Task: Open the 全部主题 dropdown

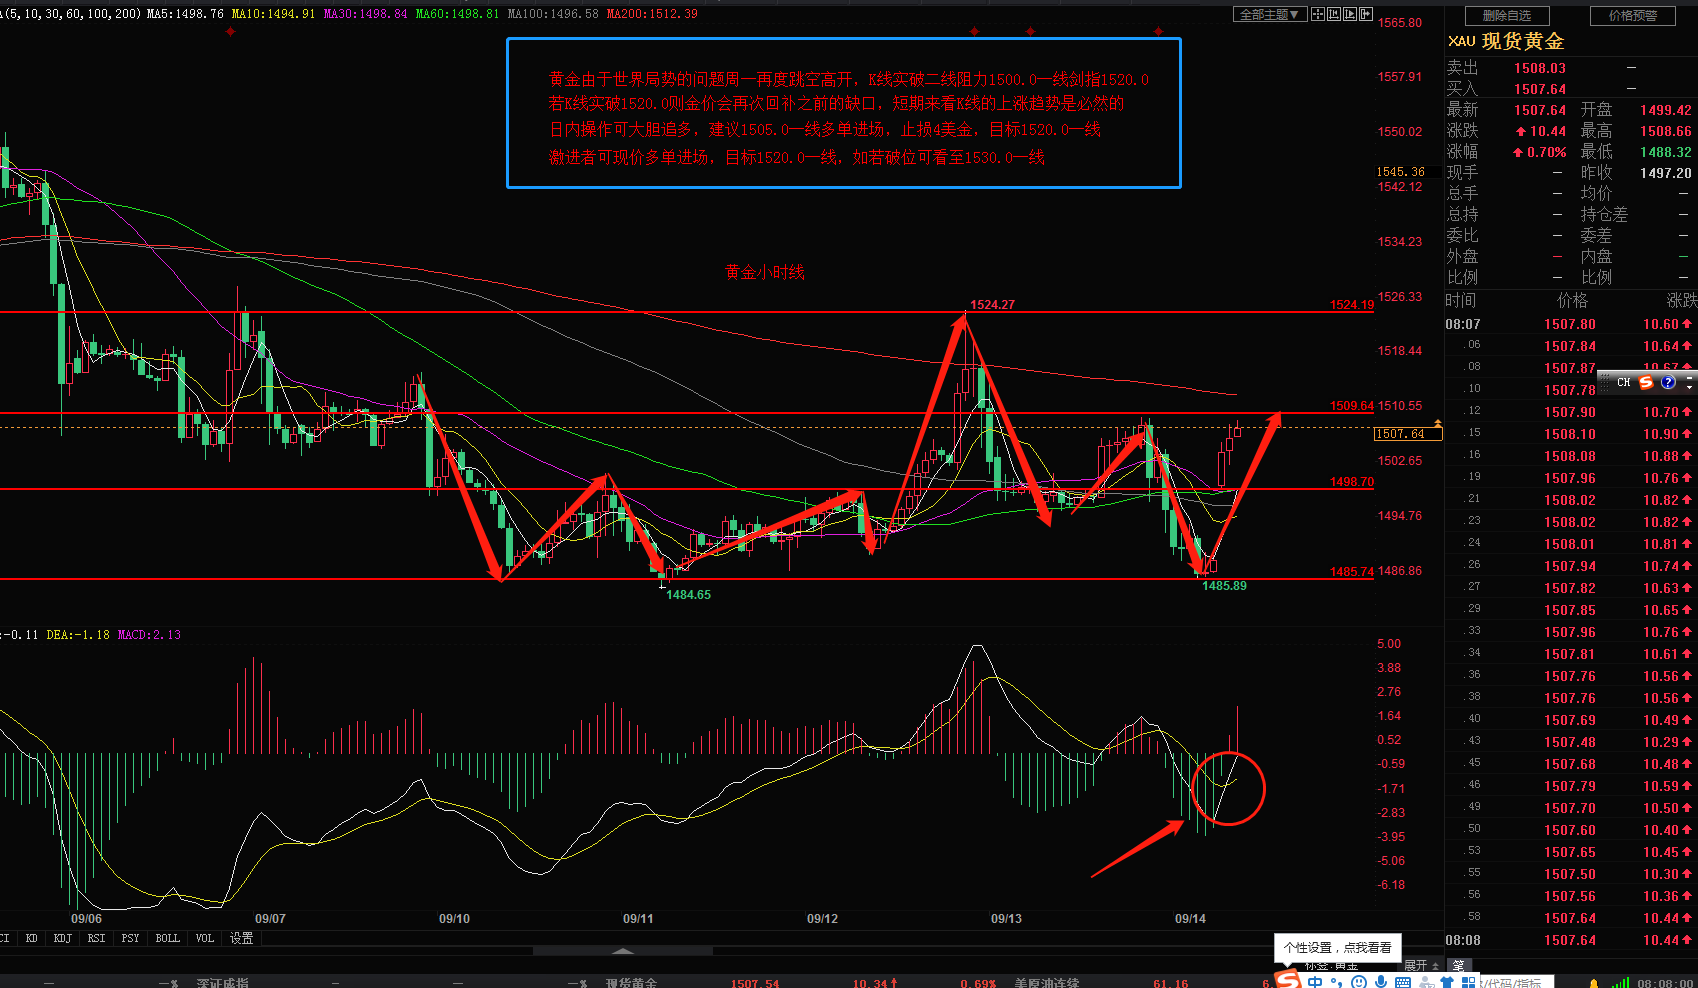Action: pos(1271,14)
